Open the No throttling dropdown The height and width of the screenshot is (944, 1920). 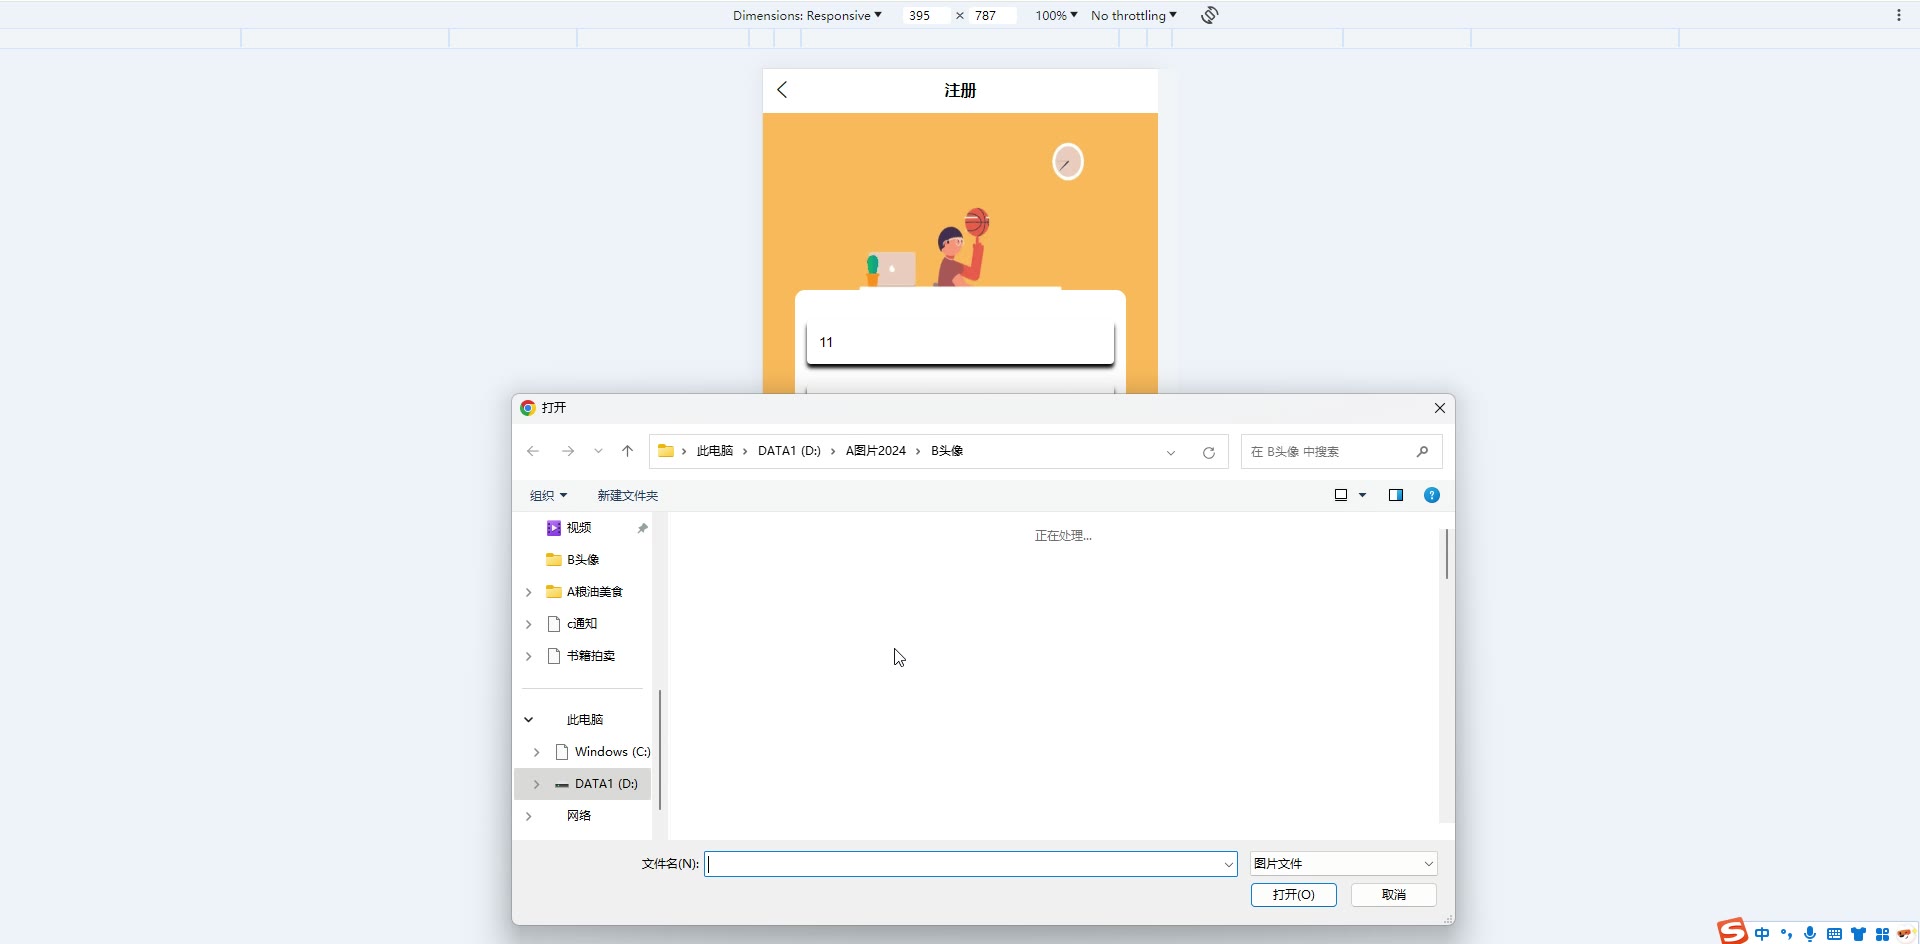pyautogui.click(x=1133, y=15)
